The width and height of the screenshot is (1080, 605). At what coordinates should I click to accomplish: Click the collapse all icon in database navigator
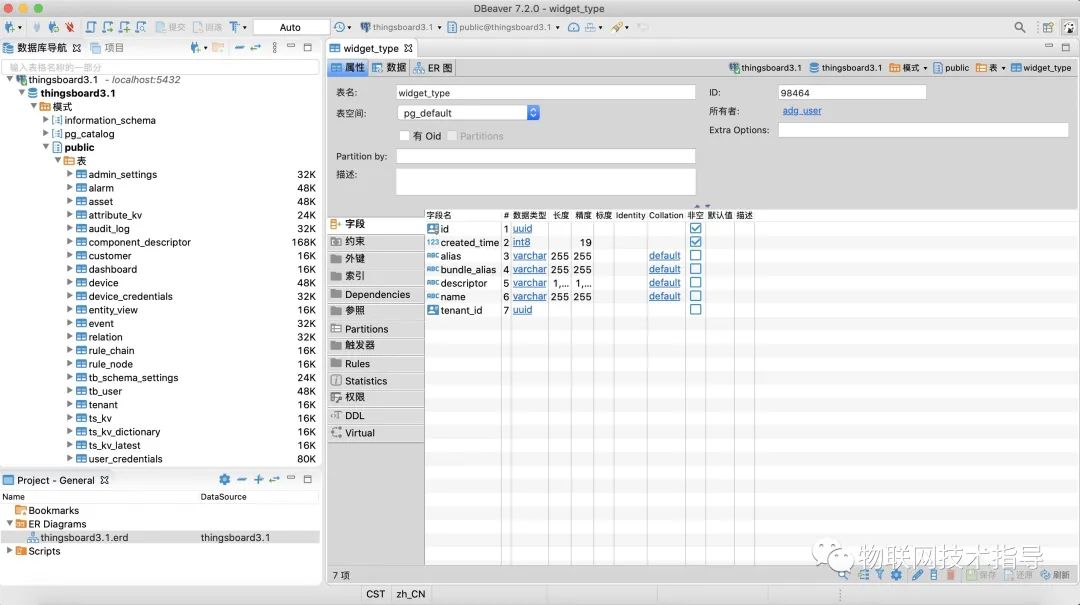click(240, 48)
